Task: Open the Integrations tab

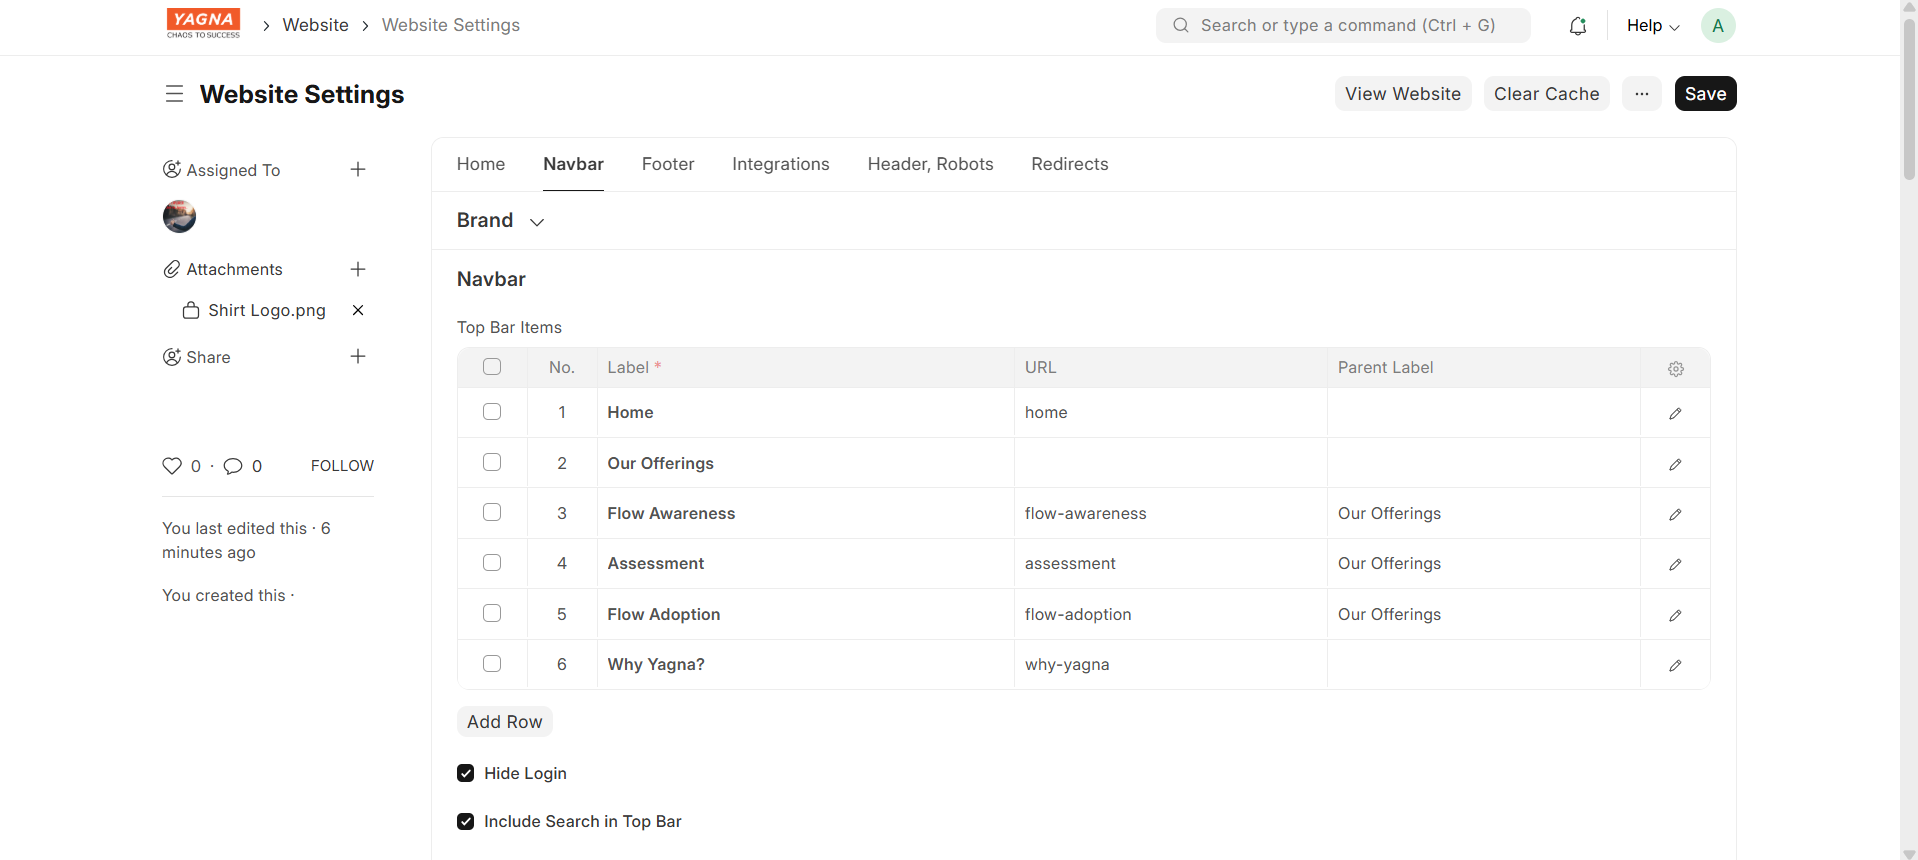Action: click(780, 164)
